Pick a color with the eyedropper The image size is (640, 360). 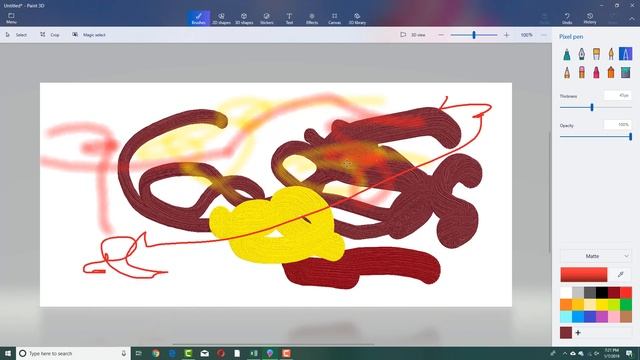click(620, 275)
